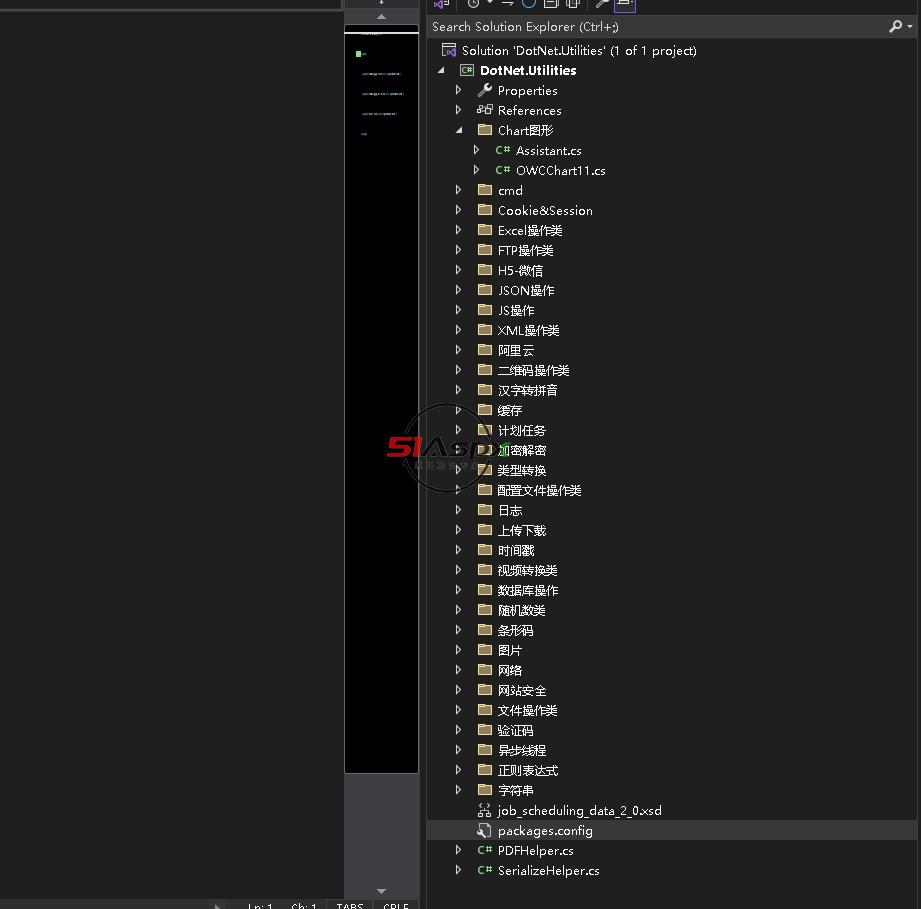Viewport: 921px width, 909px height.
Task: Open the search options dropdown arrow
Action: tap(910, 26)
